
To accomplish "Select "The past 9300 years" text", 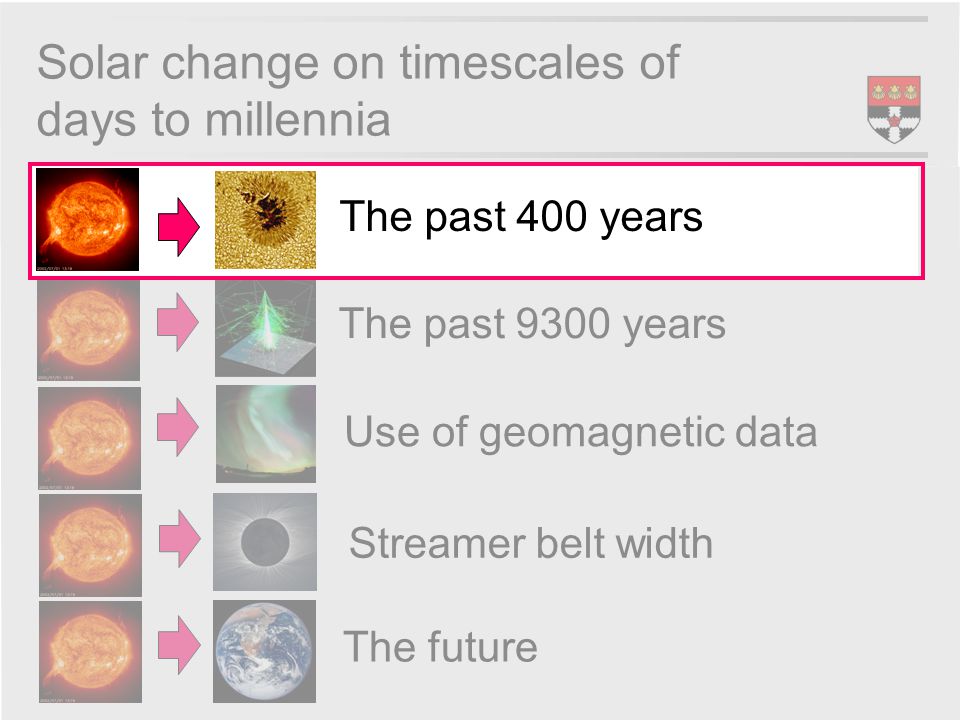I will click(x=532, y=324).
